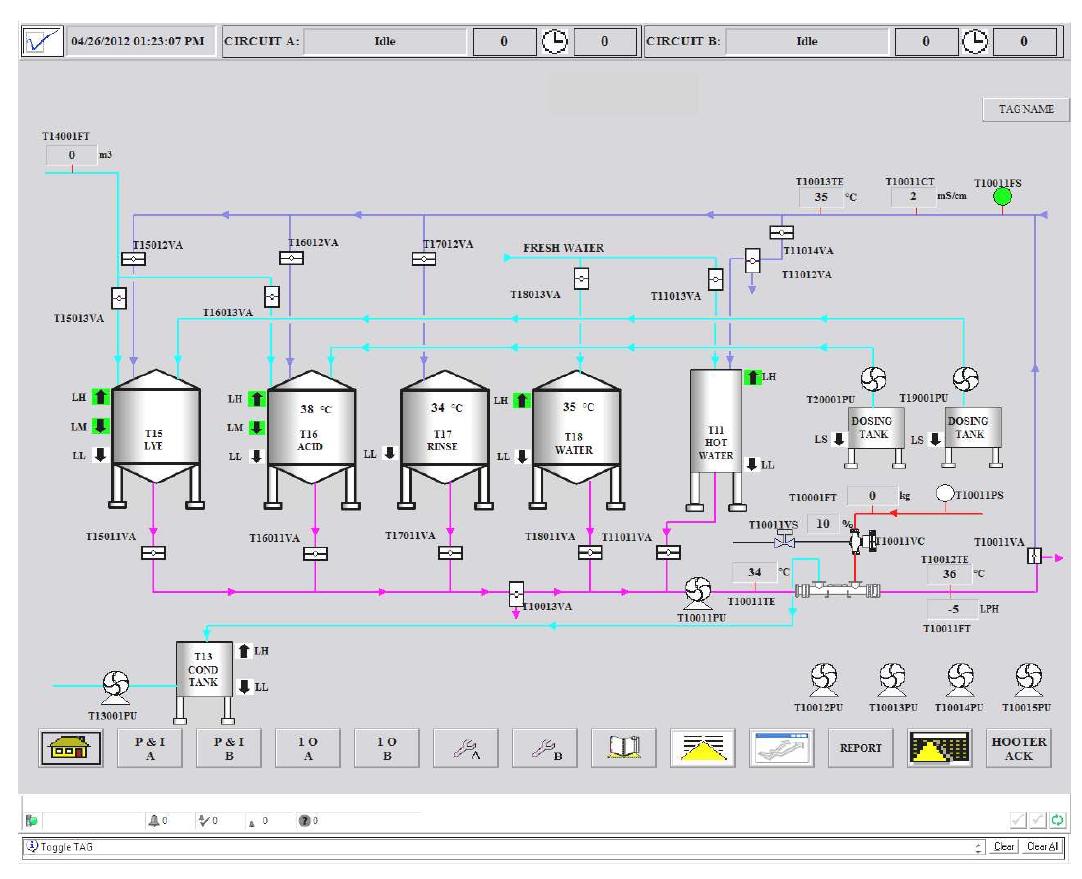The image size is (1082, 879).
Task: Click the Clear All button
Action: click(1042, 847)
